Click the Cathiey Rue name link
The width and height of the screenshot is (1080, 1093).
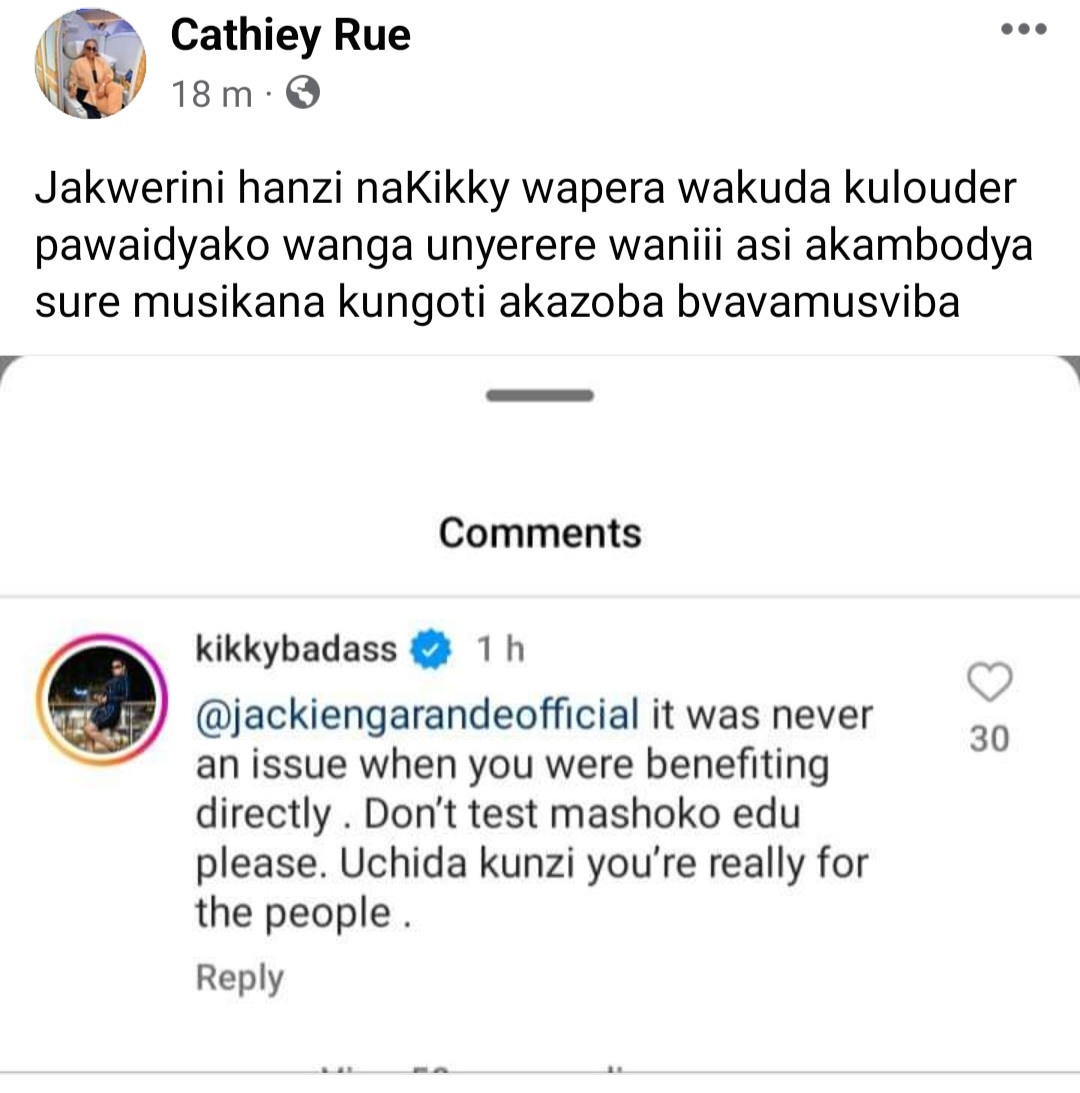click(291, 35)
